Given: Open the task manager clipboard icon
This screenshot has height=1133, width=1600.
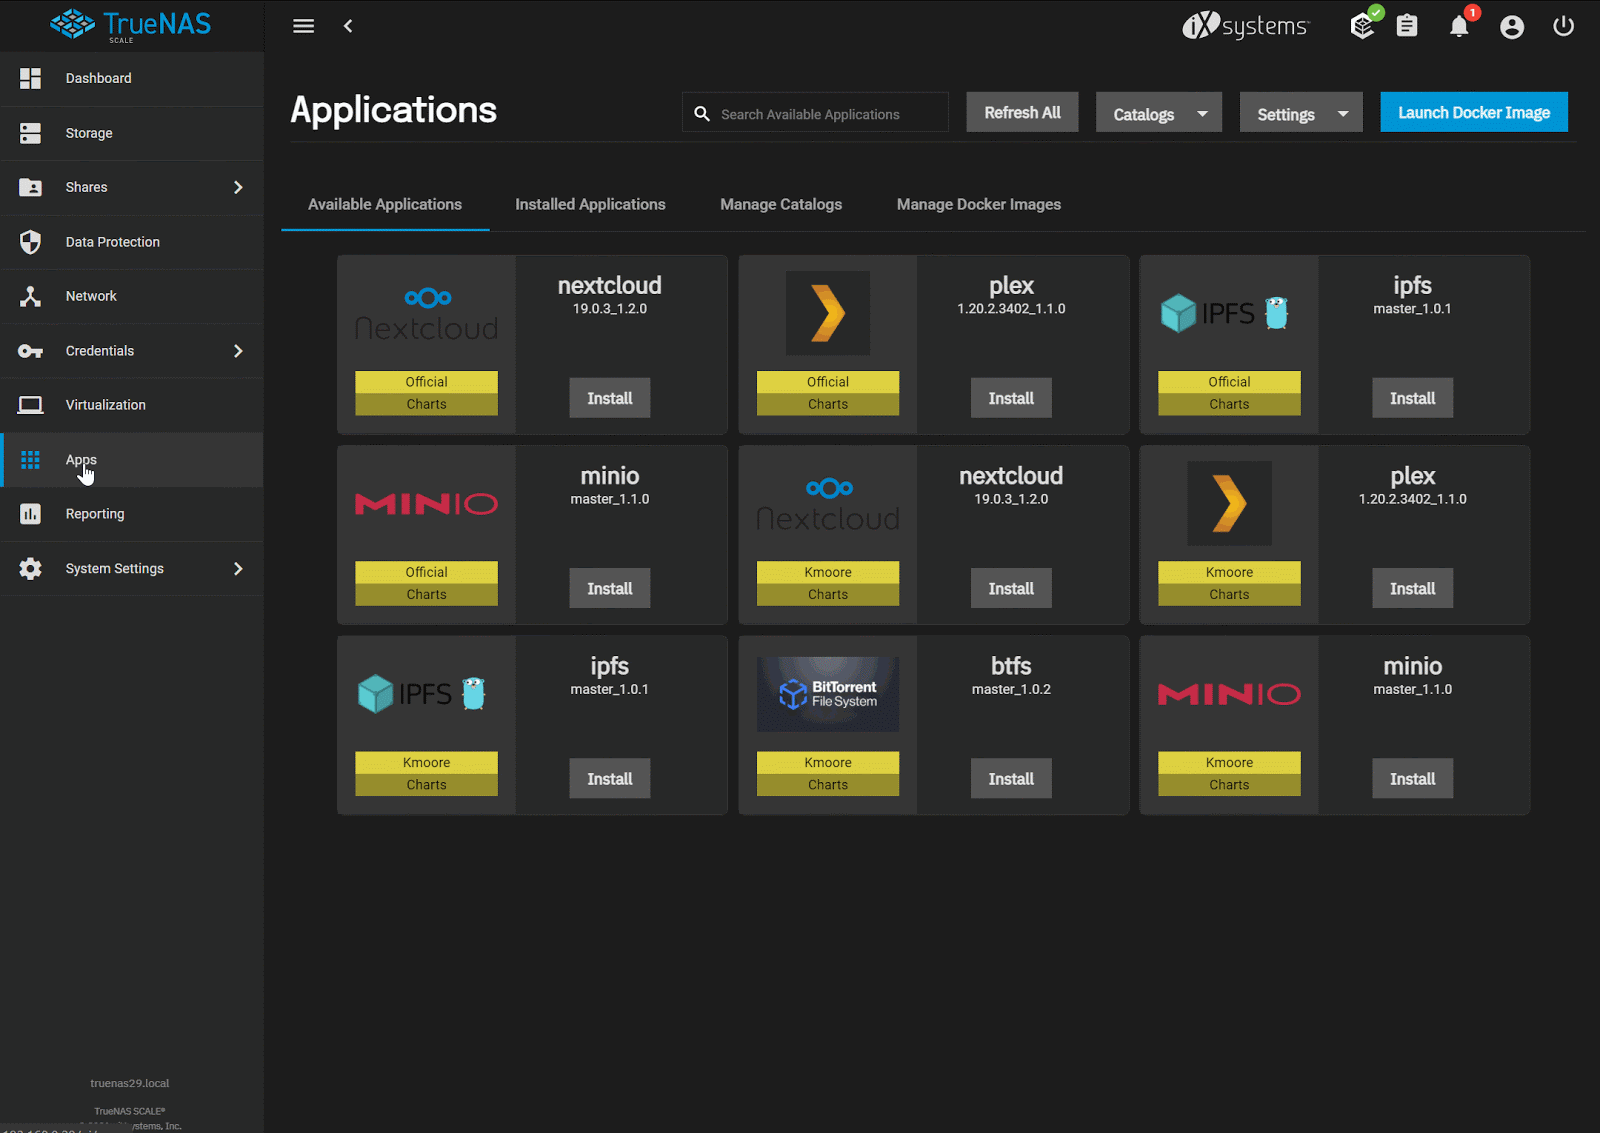Looking at the screenshot, I should 1408,26.
